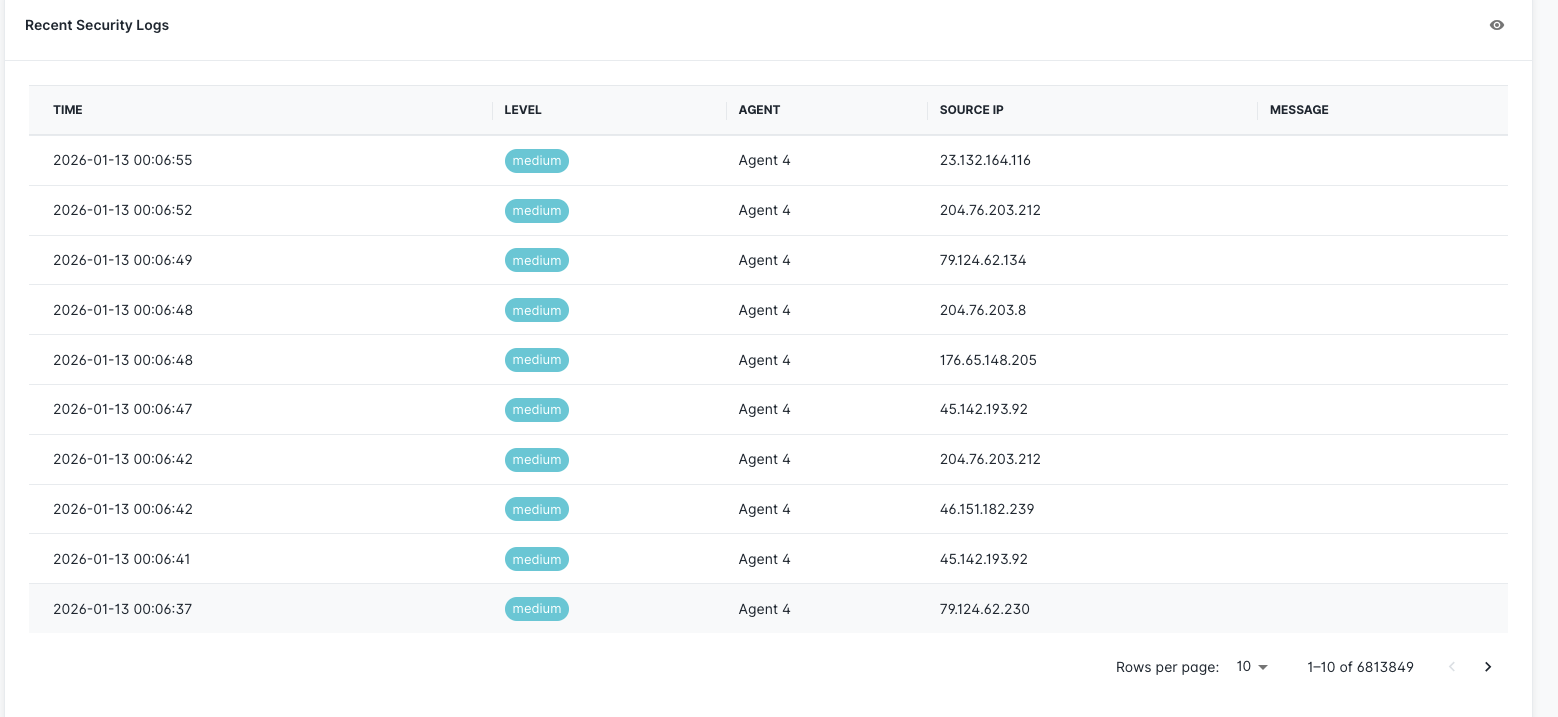
Task: Click the MESSAGE column header
Action: point(1298,110)
